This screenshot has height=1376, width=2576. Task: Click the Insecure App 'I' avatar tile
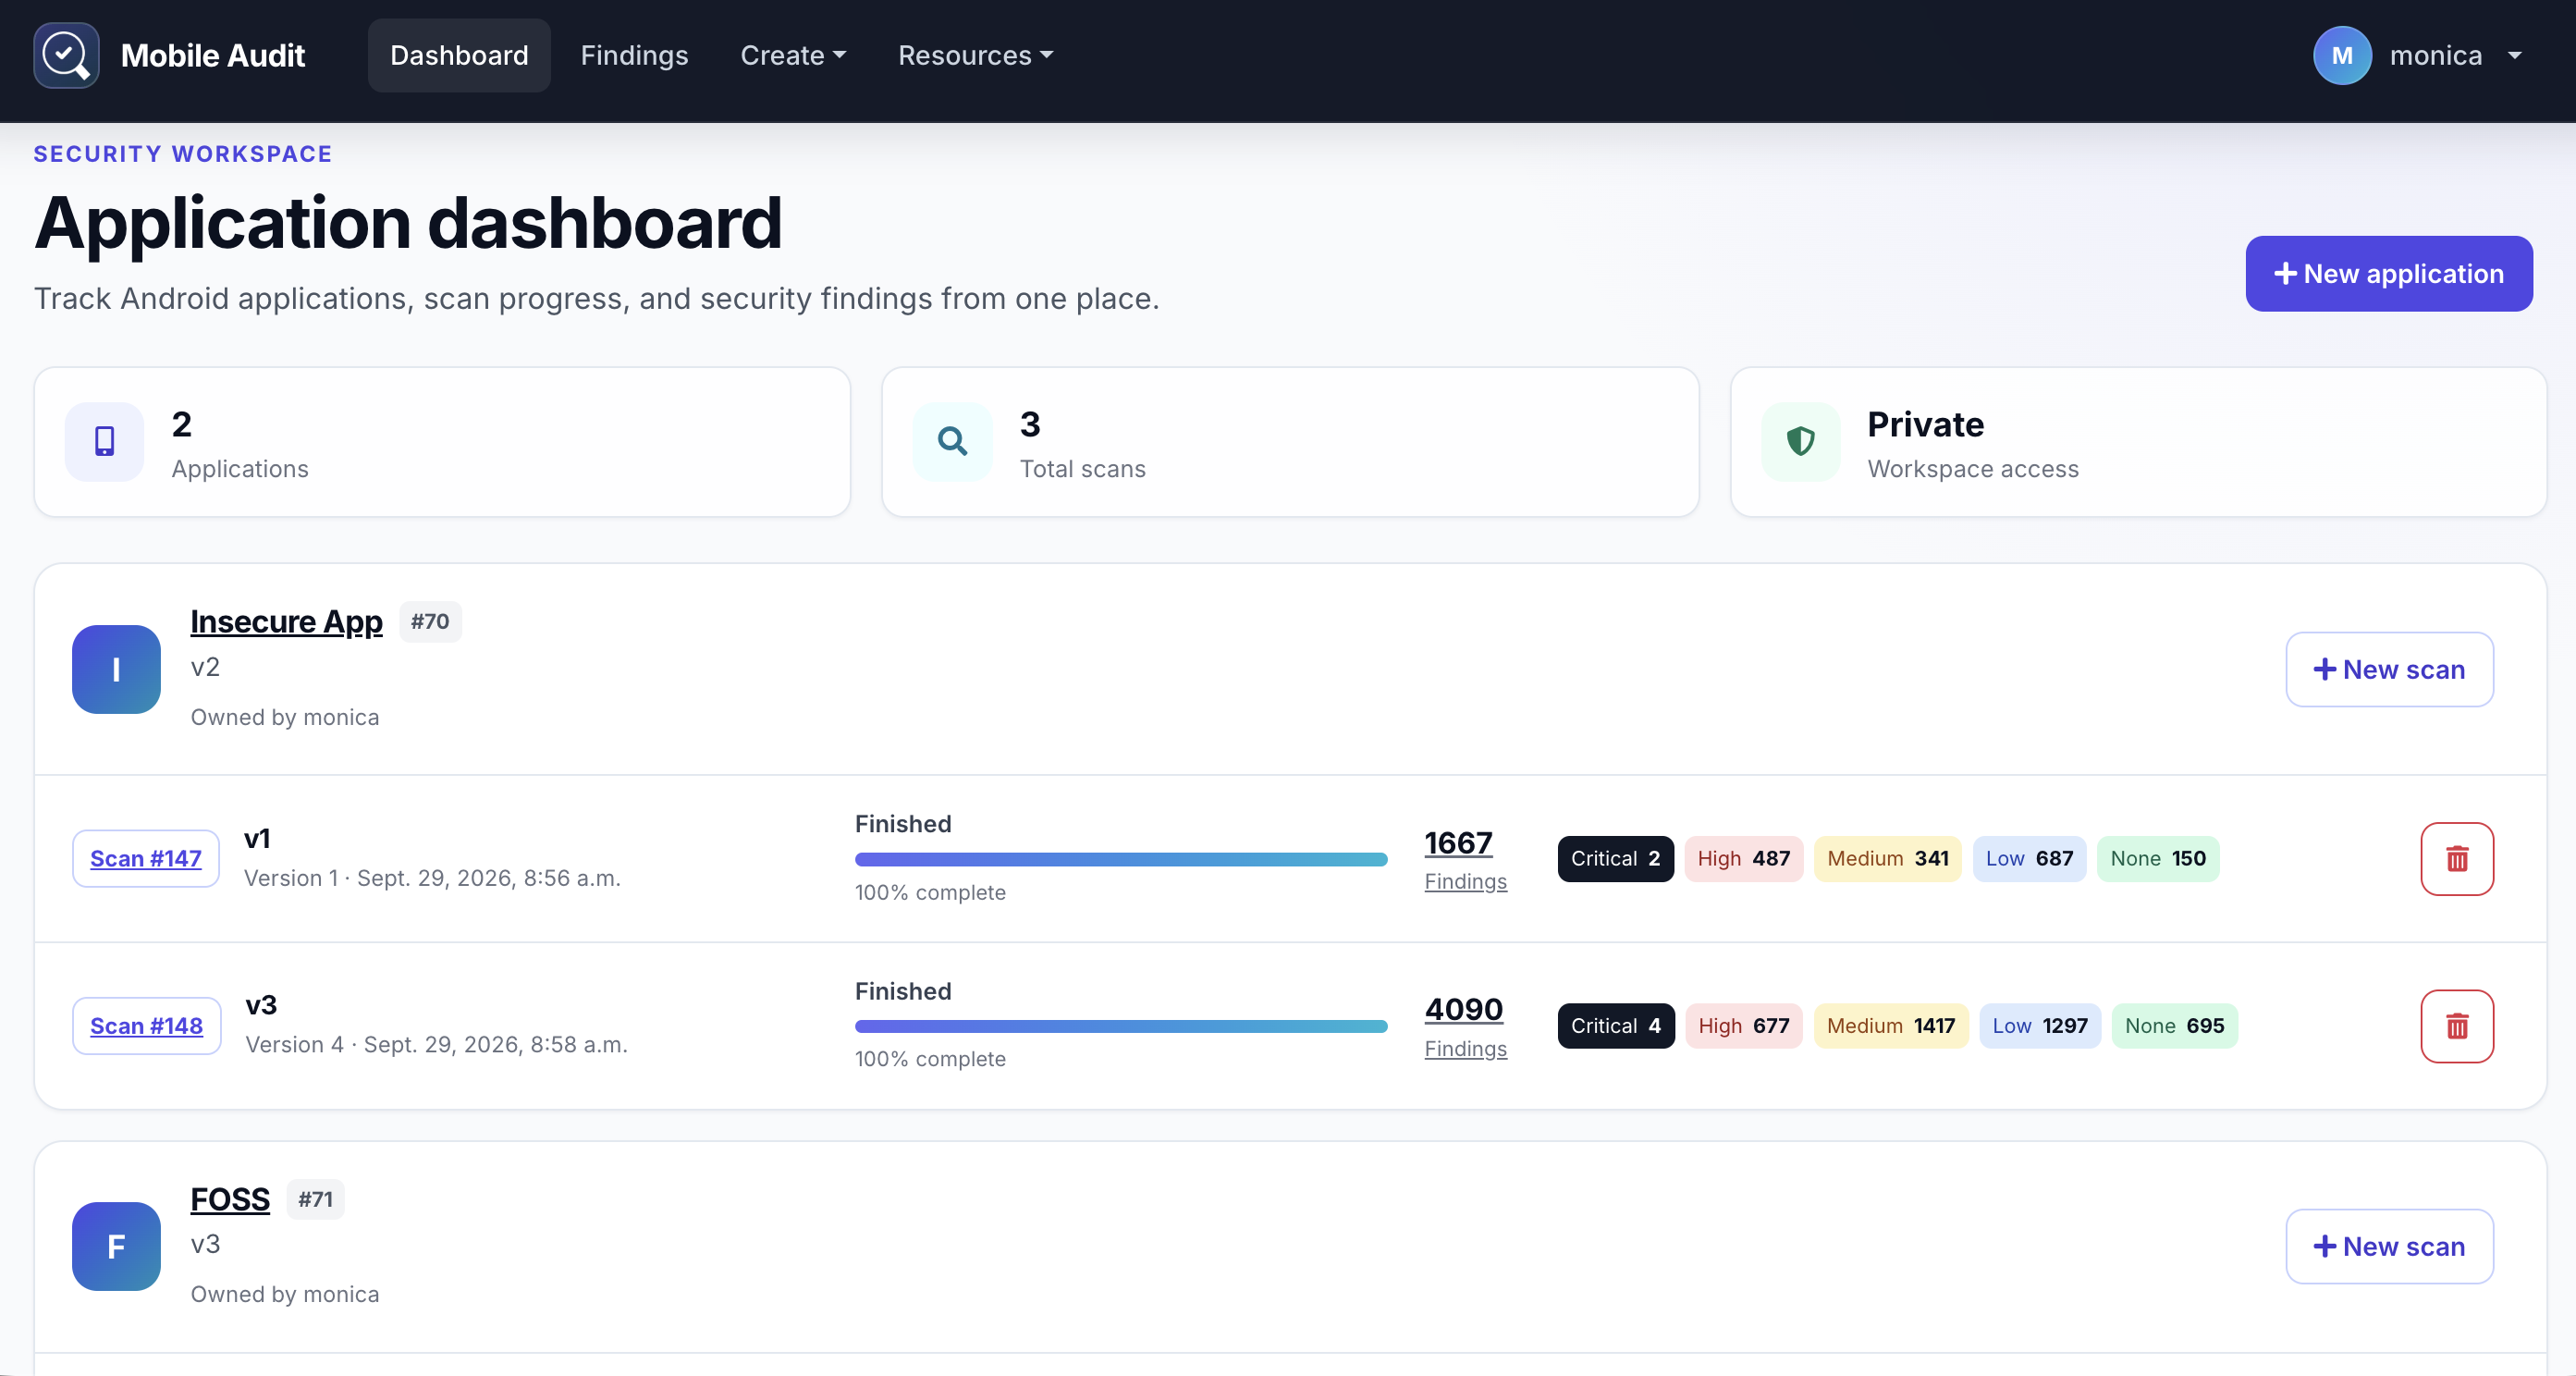click(x=116, y=669)
